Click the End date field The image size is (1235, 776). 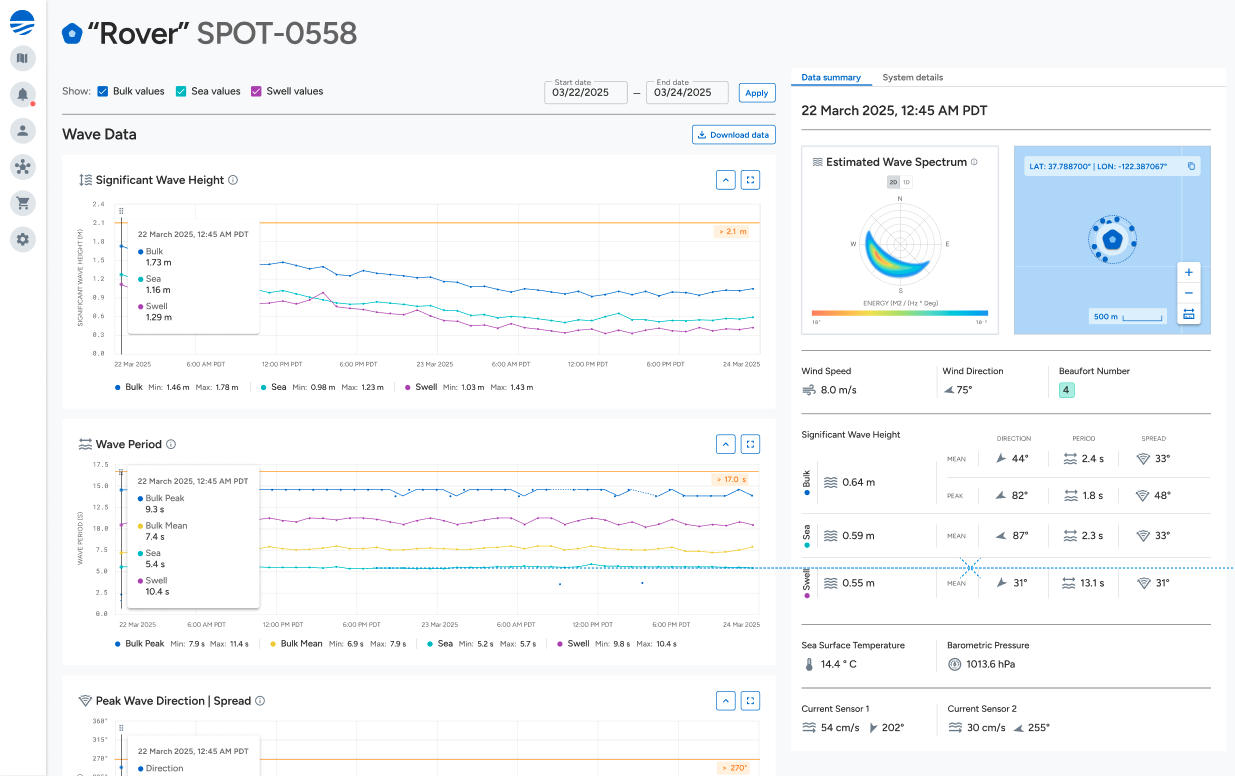pyautogui.click(x=687, y=92)
